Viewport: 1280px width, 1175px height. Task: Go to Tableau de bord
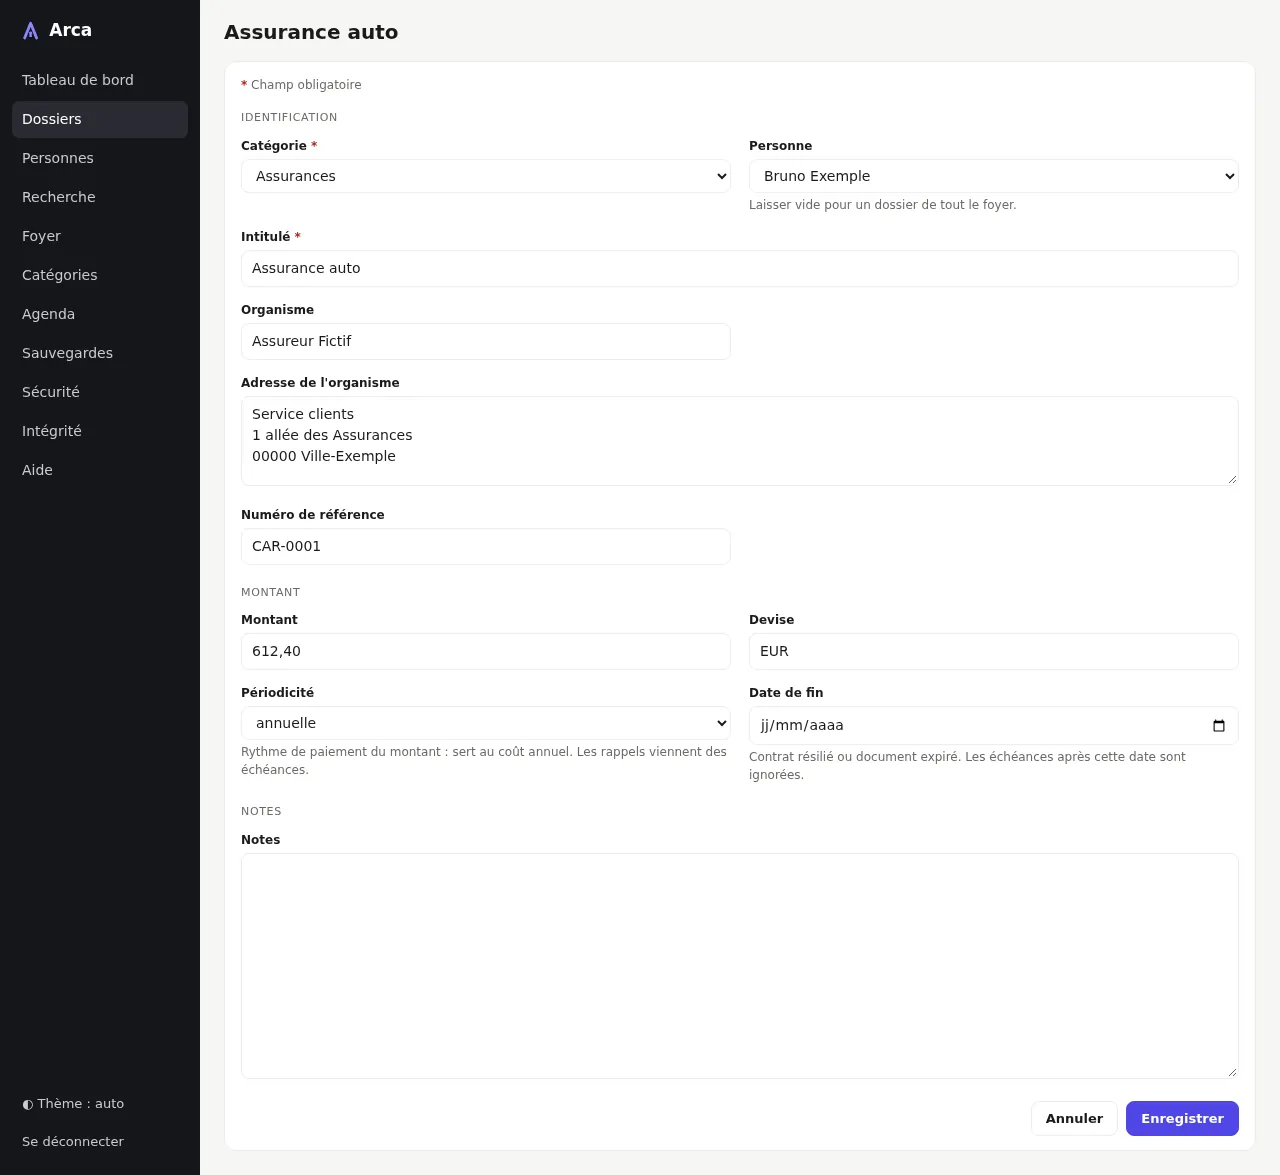pyautogui.click(x=100, y=80)
